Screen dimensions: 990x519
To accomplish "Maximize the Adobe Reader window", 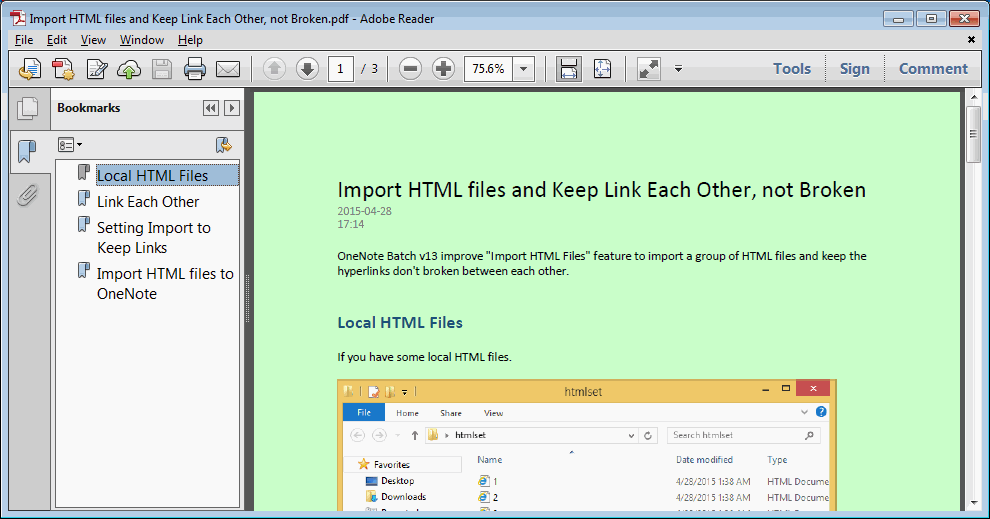I will 931,19.
